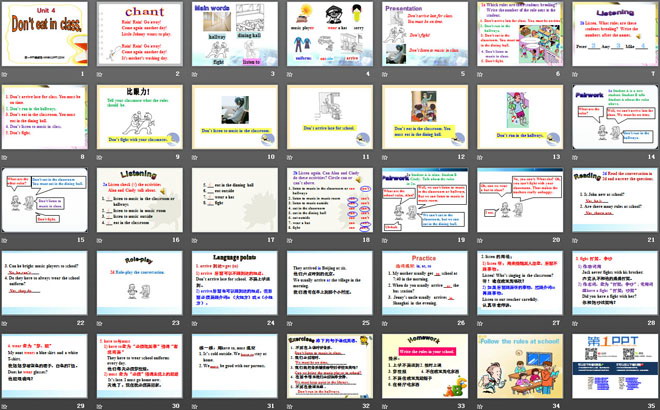Click the animation star icon below slide 22
This screenshot has width=660, height=410.
pos(5,323)
